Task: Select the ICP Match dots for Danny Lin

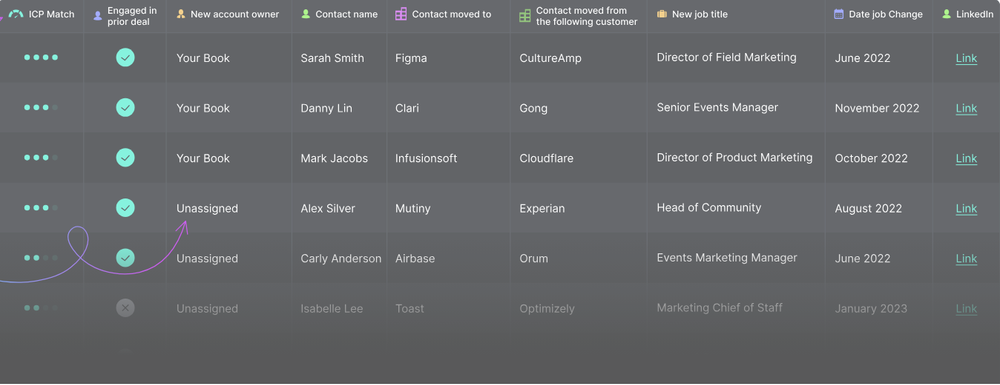Action: (41, 108)
